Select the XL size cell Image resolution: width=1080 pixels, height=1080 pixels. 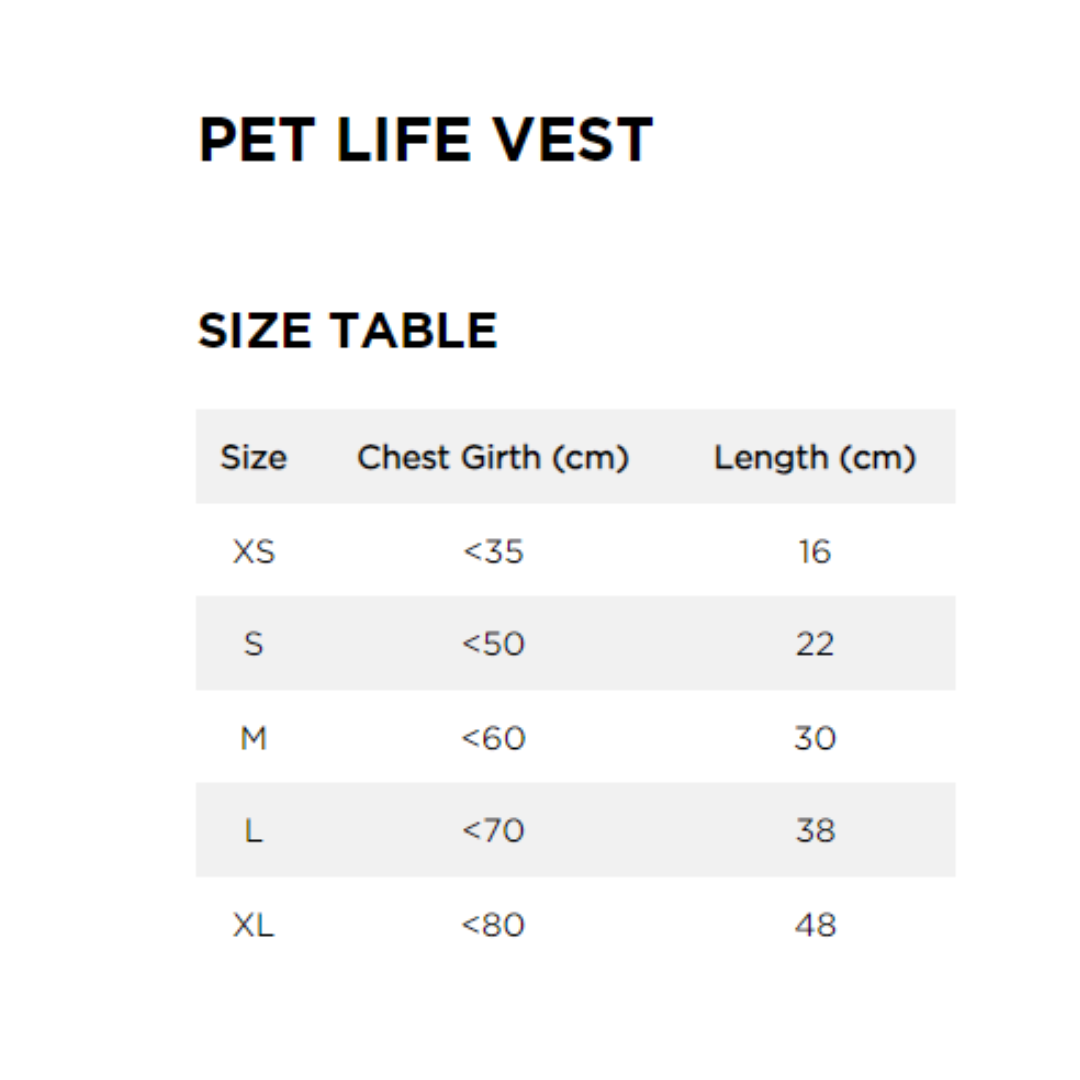[x=253, y=925]
